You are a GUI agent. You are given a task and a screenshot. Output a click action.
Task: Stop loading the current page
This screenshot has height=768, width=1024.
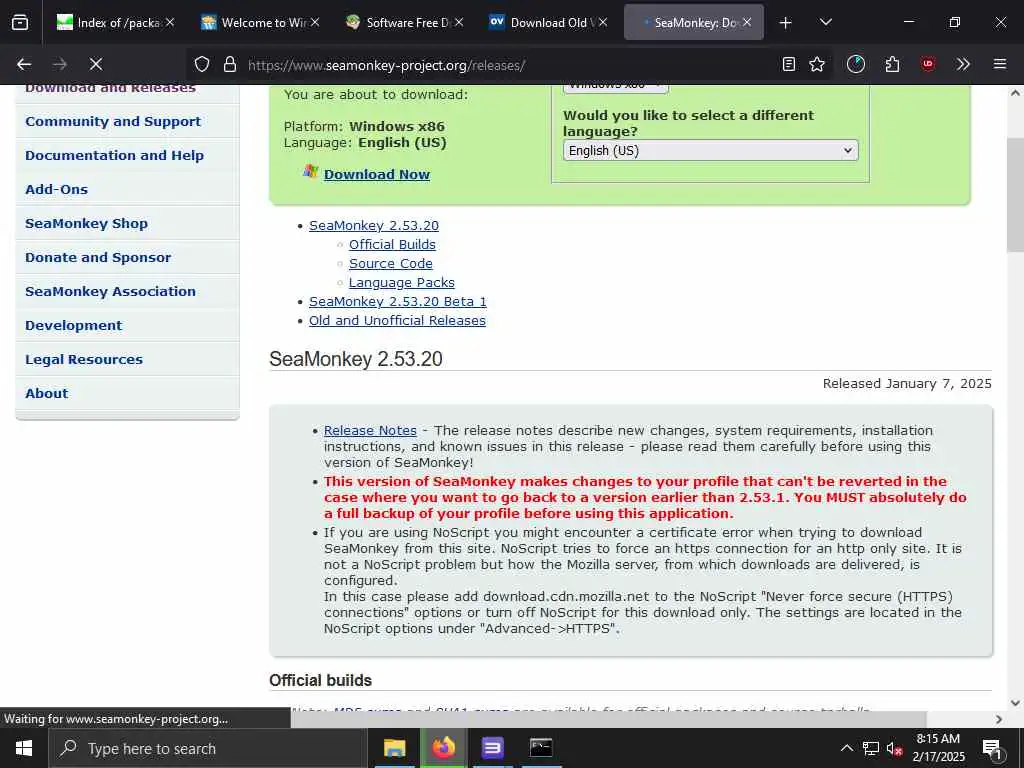[x=95, y=64]
